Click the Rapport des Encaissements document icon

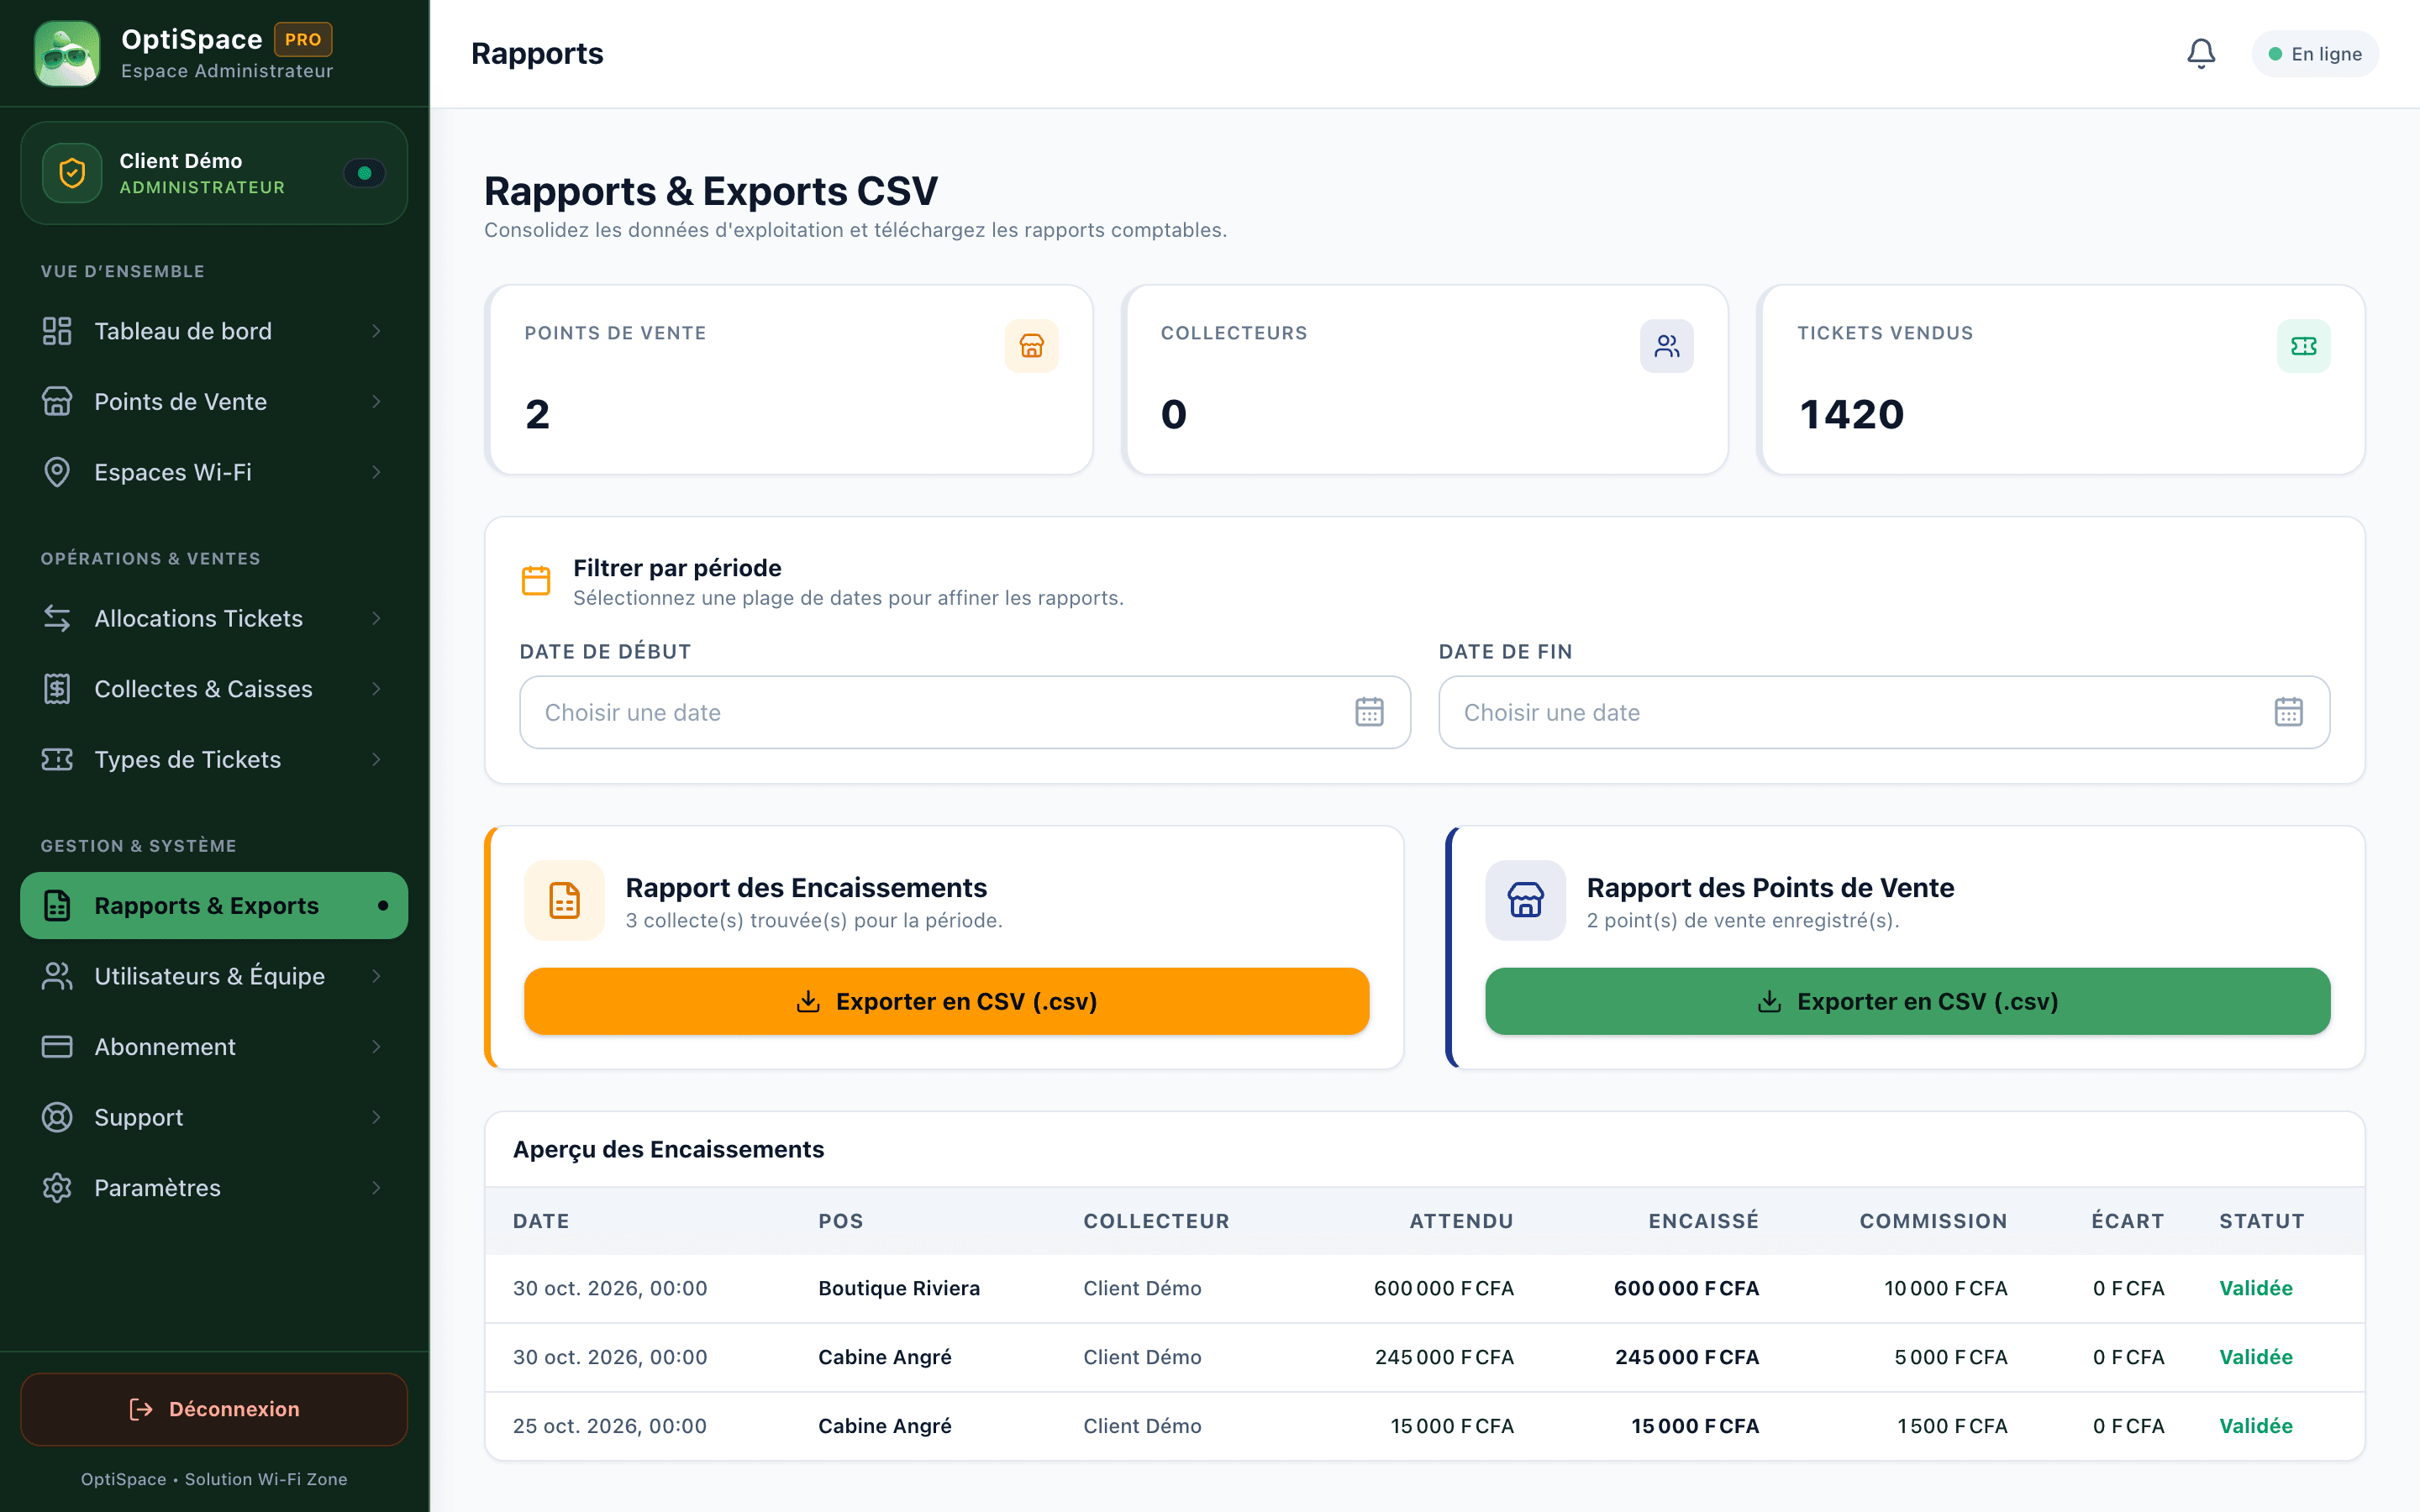click(x=564, y=900)
